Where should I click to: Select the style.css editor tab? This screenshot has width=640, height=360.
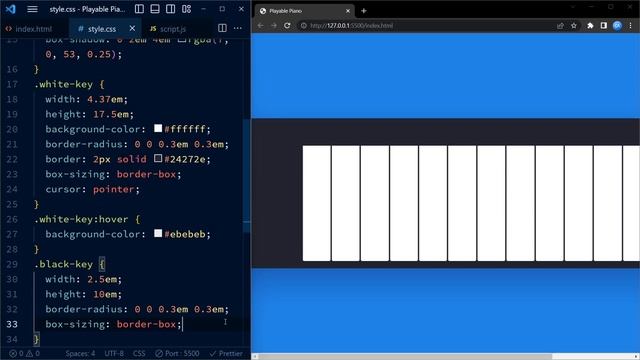[102, 29]
